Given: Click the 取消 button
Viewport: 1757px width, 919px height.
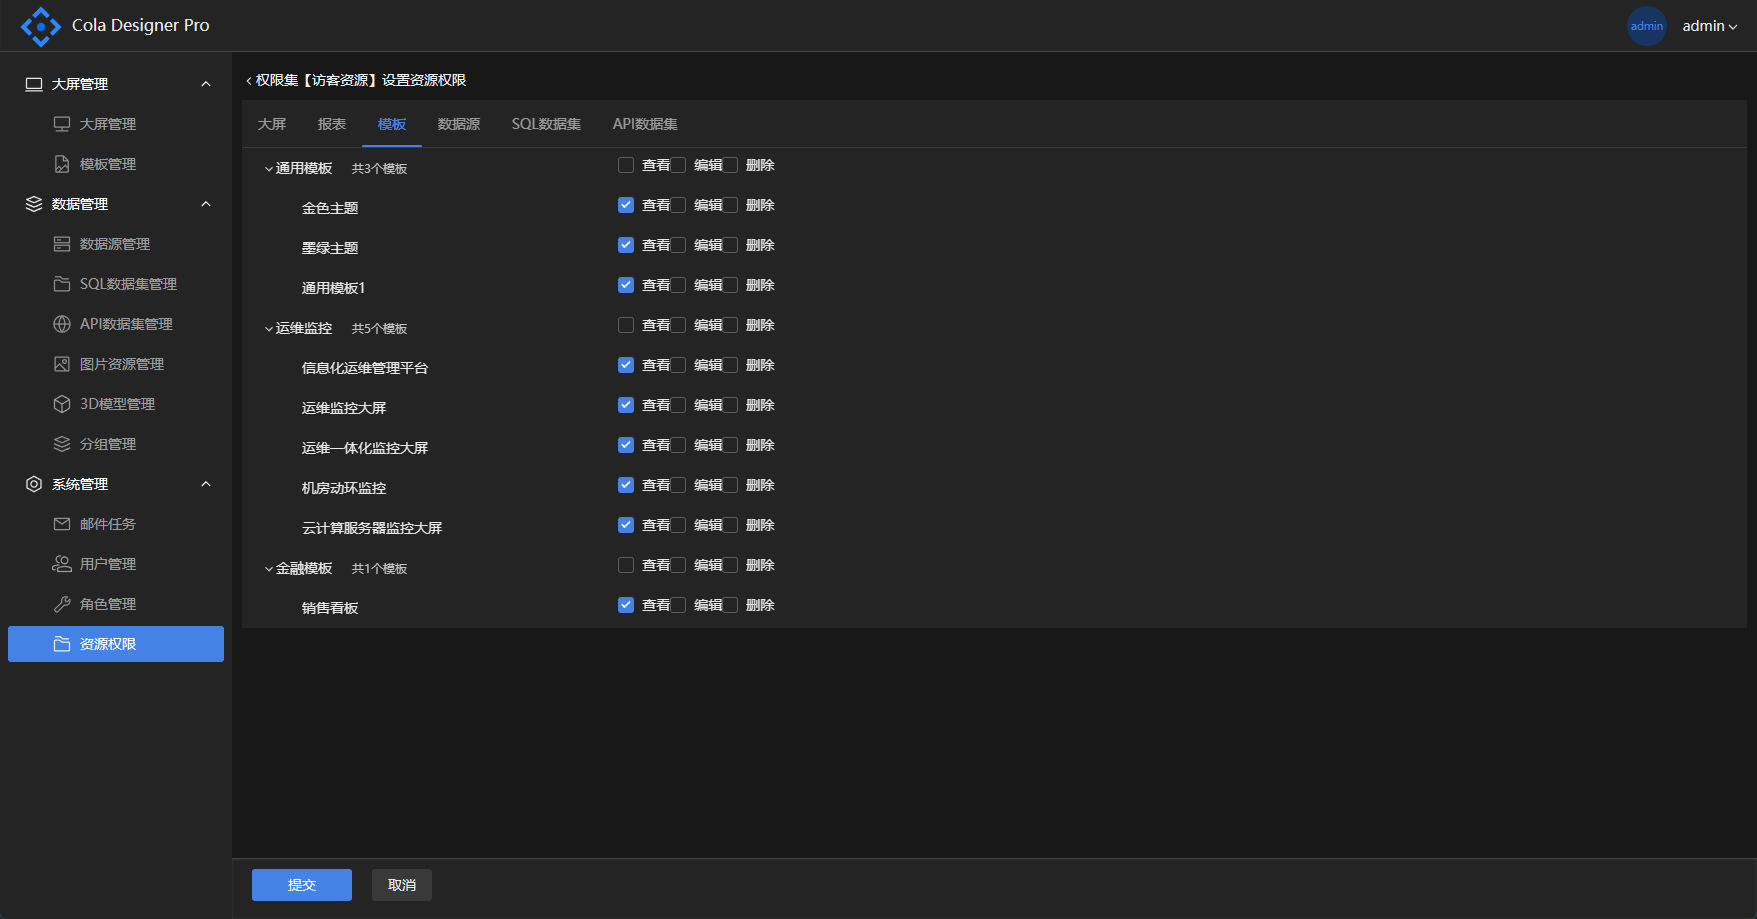Looking at the screenshot, I should coord(402,885).
